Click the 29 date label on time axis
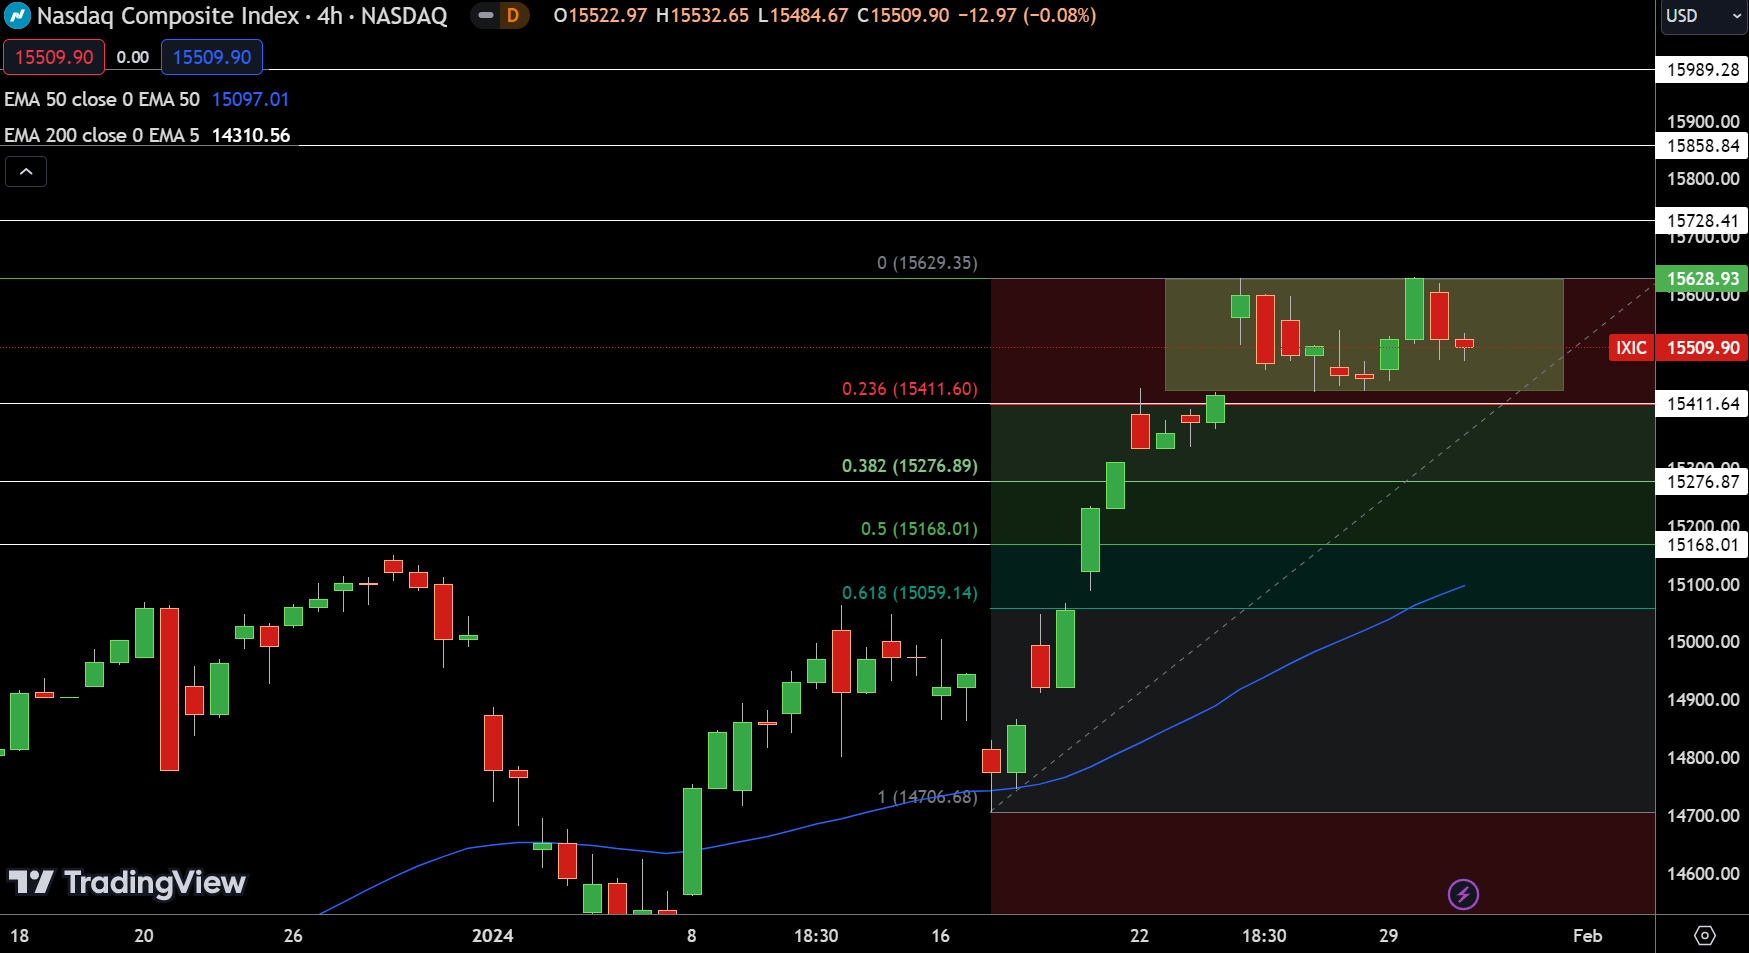The height and width of the screenshot is (953, 1749). [1388, 936]
